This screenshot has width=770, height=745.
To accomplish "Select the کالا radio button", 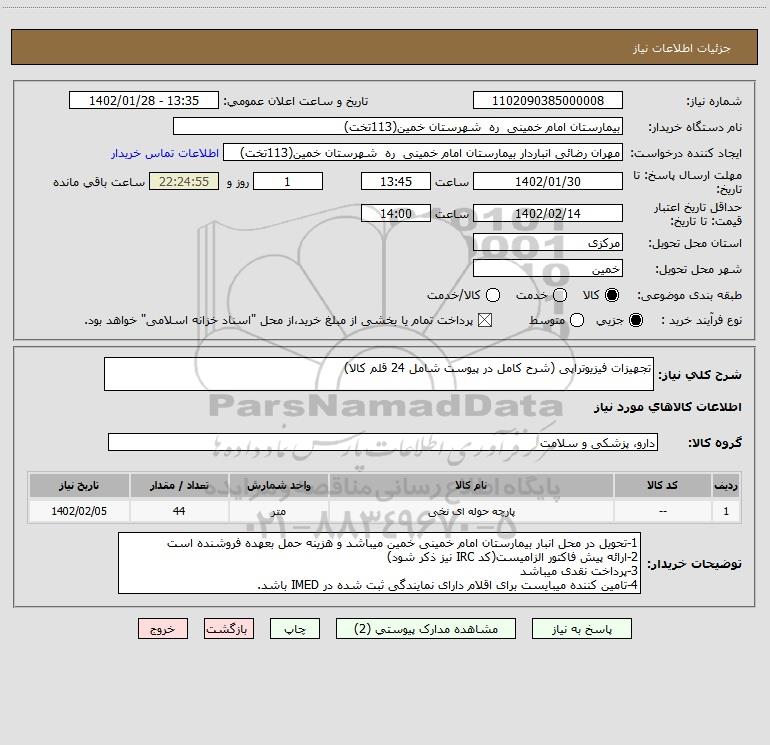I will click(612, 295).
